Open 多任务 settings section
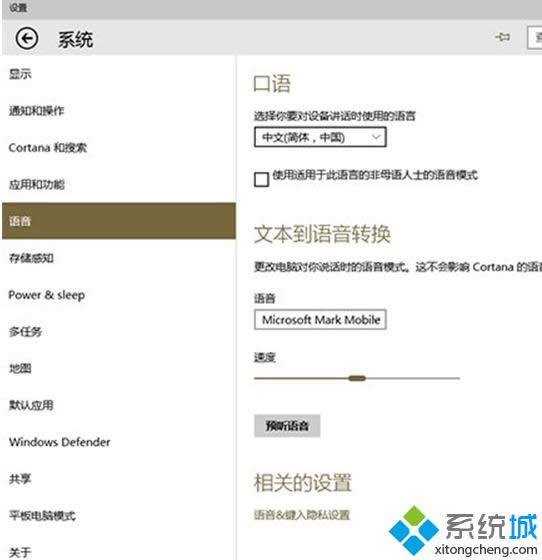The image size is (542, 560). tap(25, 332)
